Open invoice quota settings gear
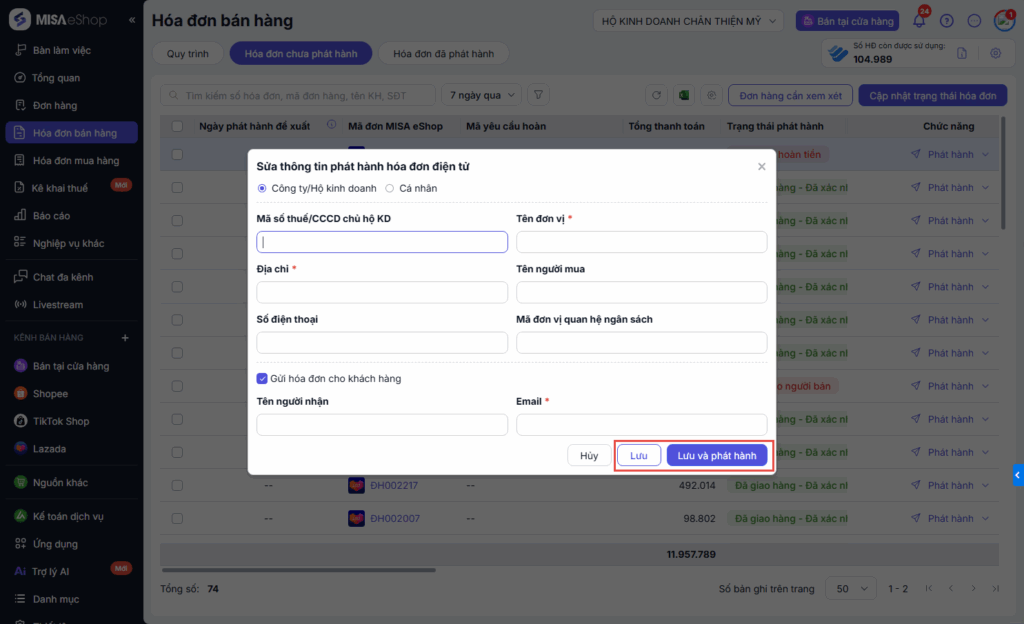This screenshot has width=1024, height=624. click(x=995, y=54)
